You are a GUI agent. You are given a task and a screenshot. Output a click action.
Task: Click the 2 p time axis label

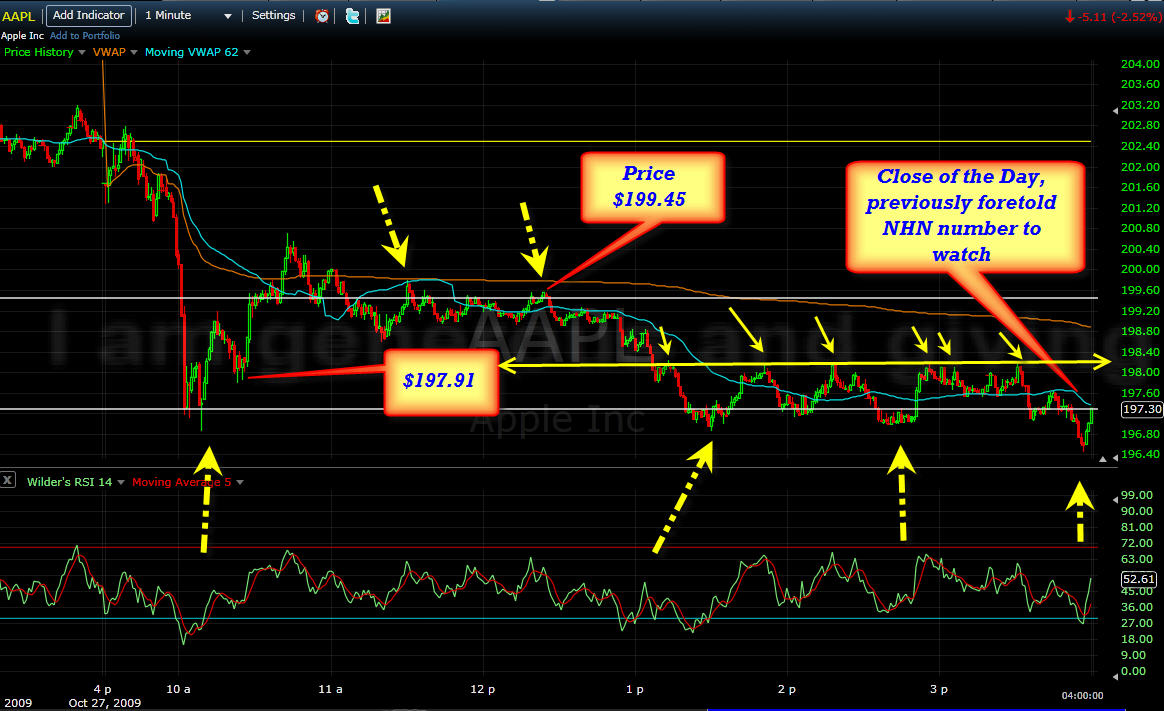787,689
